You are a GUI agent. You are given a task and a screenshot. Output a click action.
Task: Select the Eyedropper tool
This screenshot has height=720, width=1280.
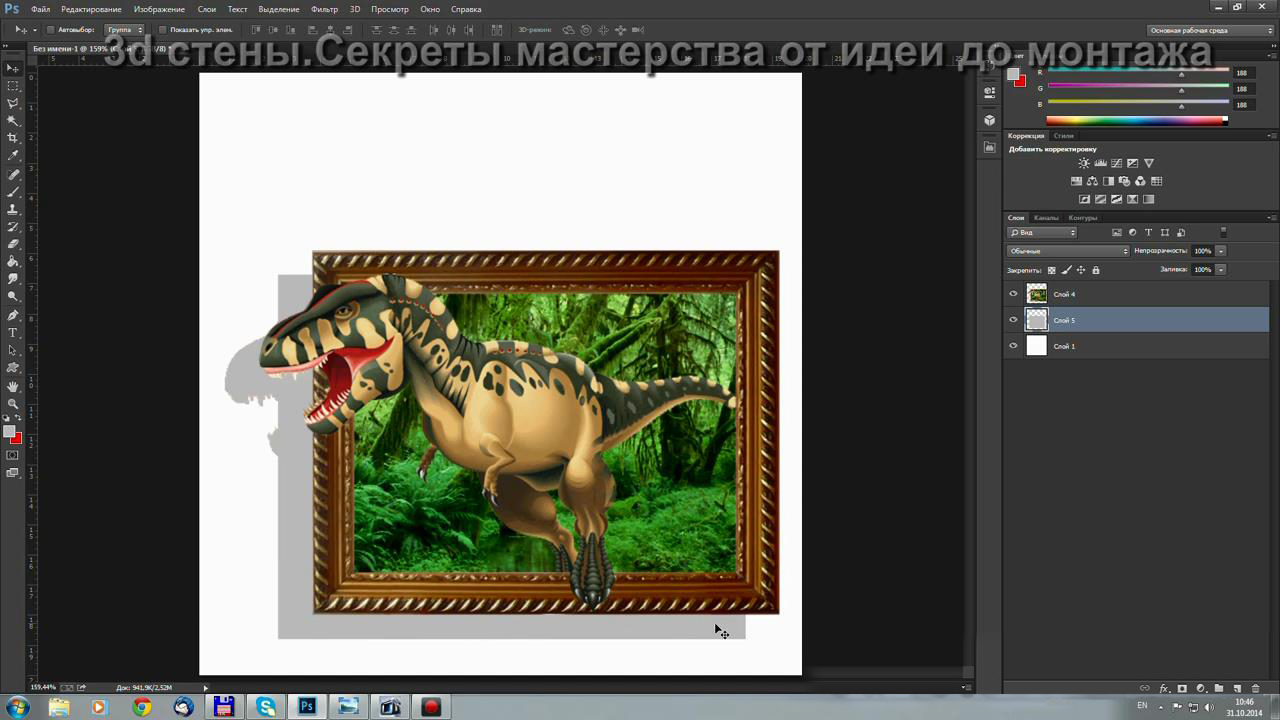coord(13,156)
